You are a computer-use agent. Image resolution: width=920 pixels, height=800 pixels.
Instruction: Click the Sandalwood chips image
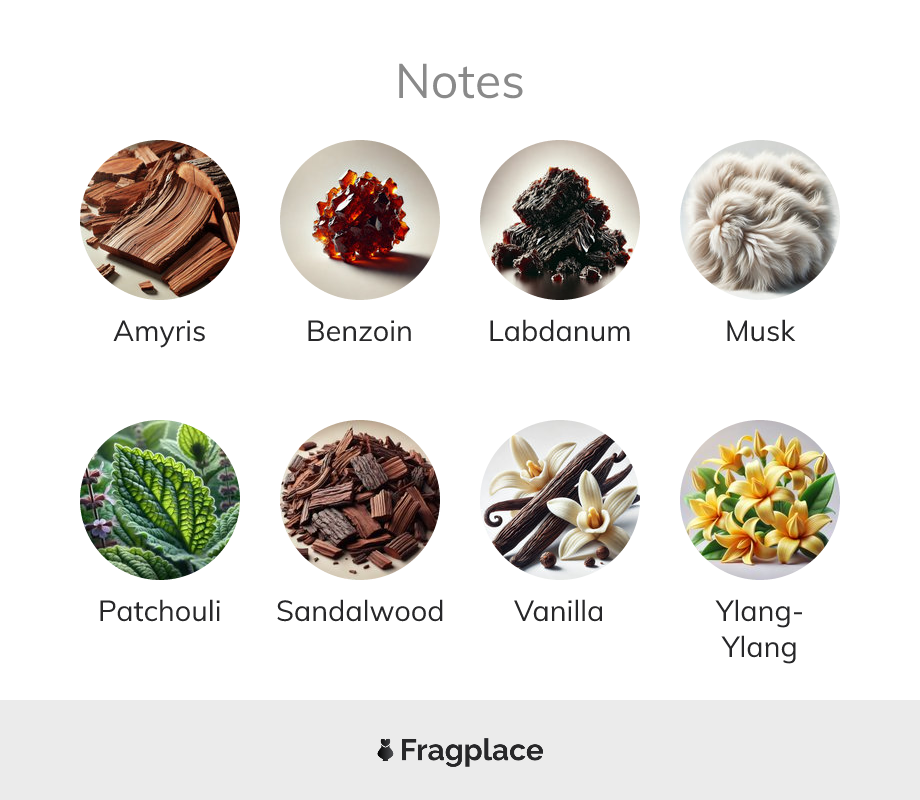coord(360,499)
